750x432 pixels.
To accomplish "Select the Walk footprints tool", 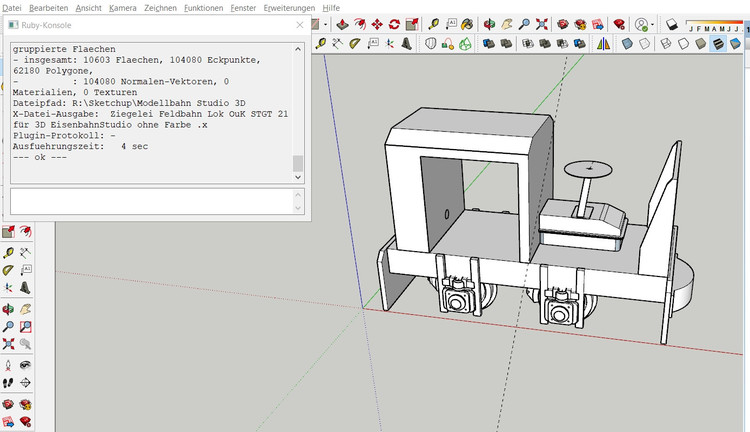I will pos(7,383).
